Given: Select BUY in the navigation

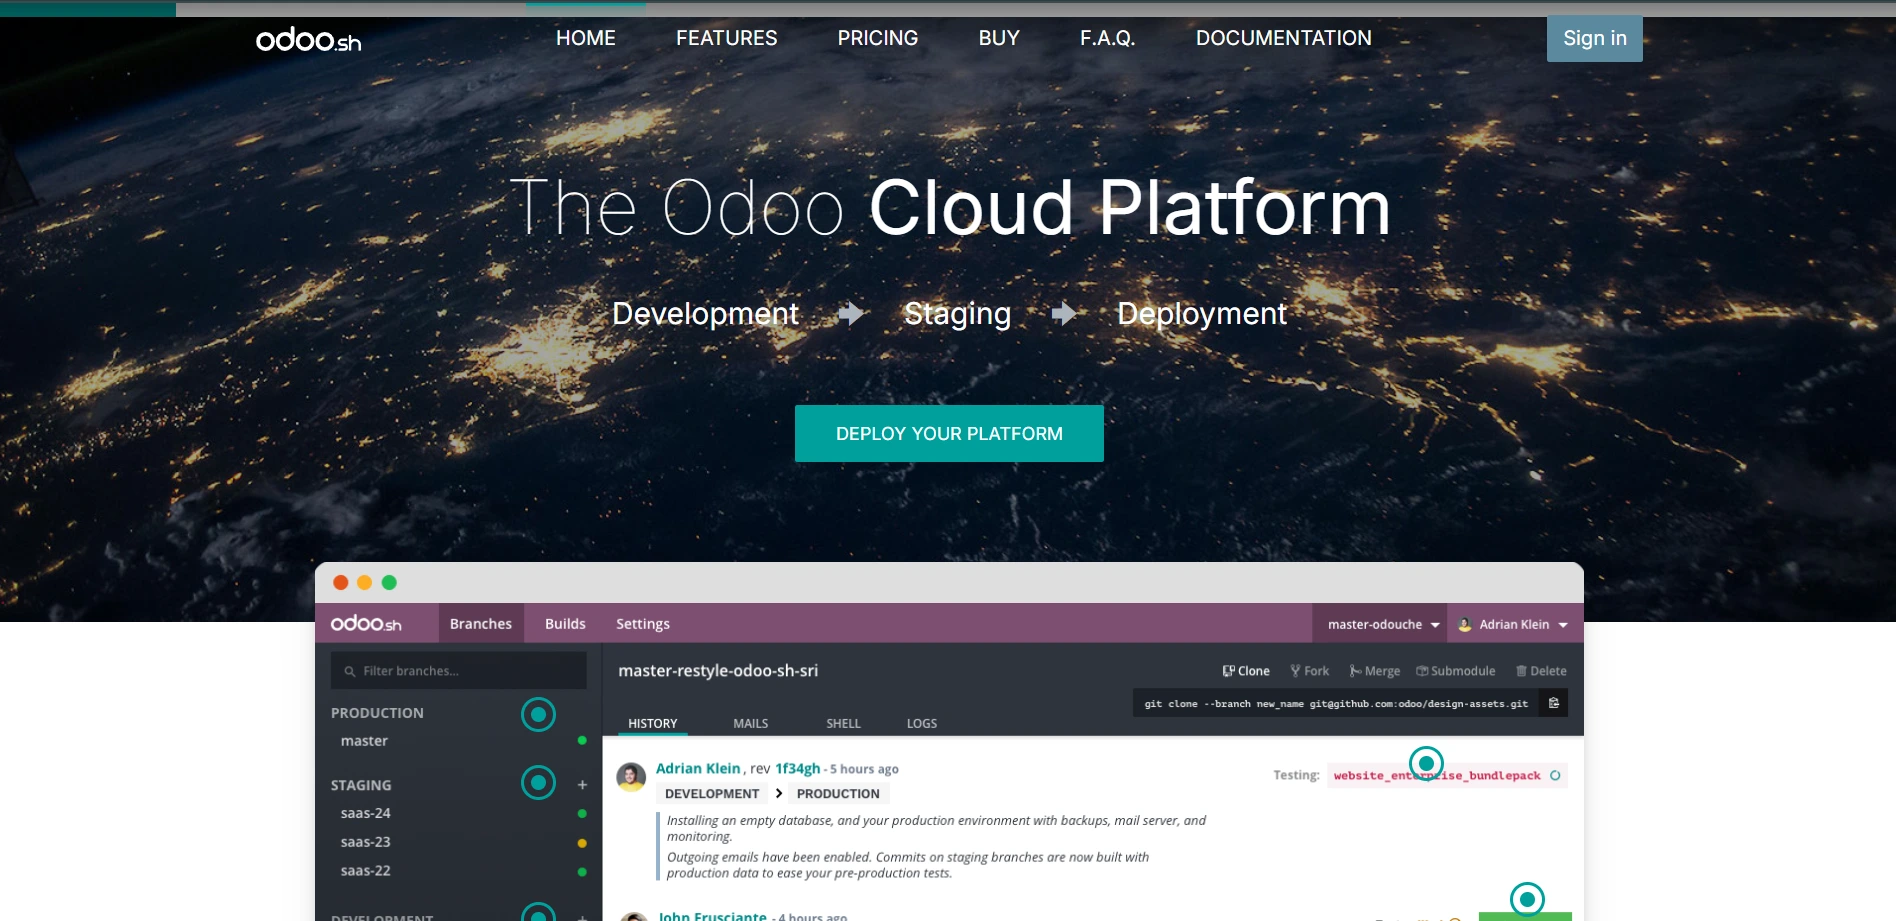Looking at the screenshot, I should tap(999, 38).
